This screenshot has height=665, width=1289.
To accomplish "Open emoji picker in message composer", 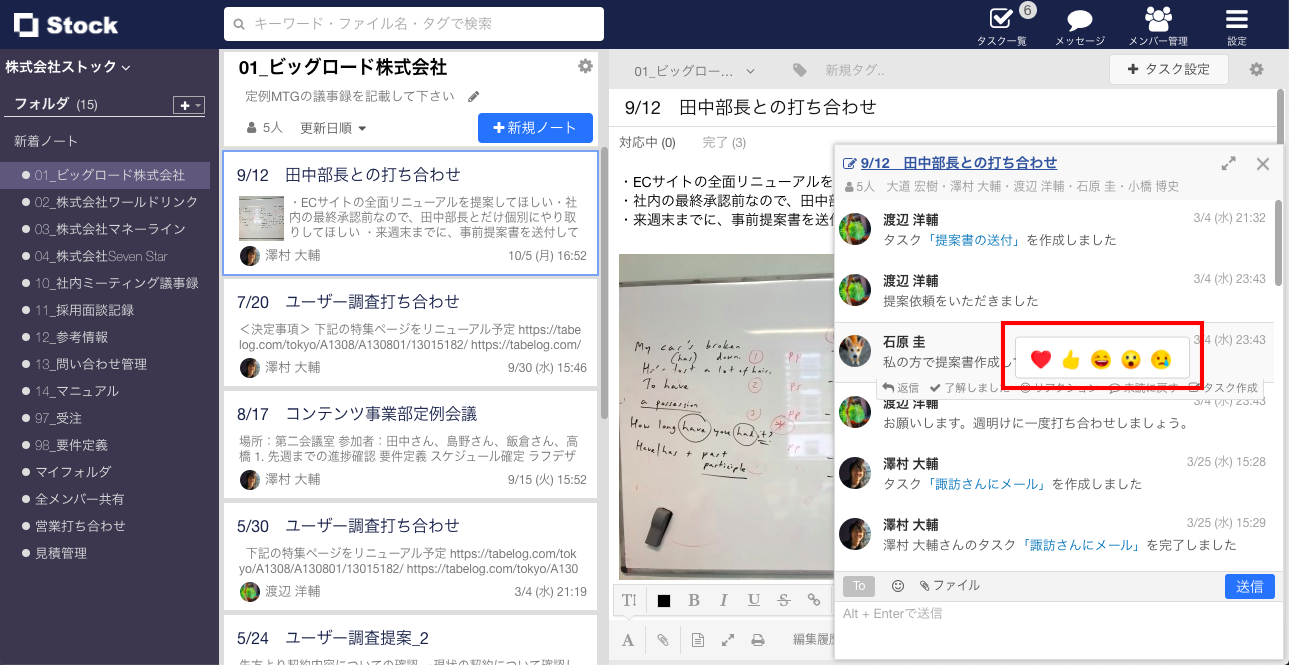I will point(897,586).
